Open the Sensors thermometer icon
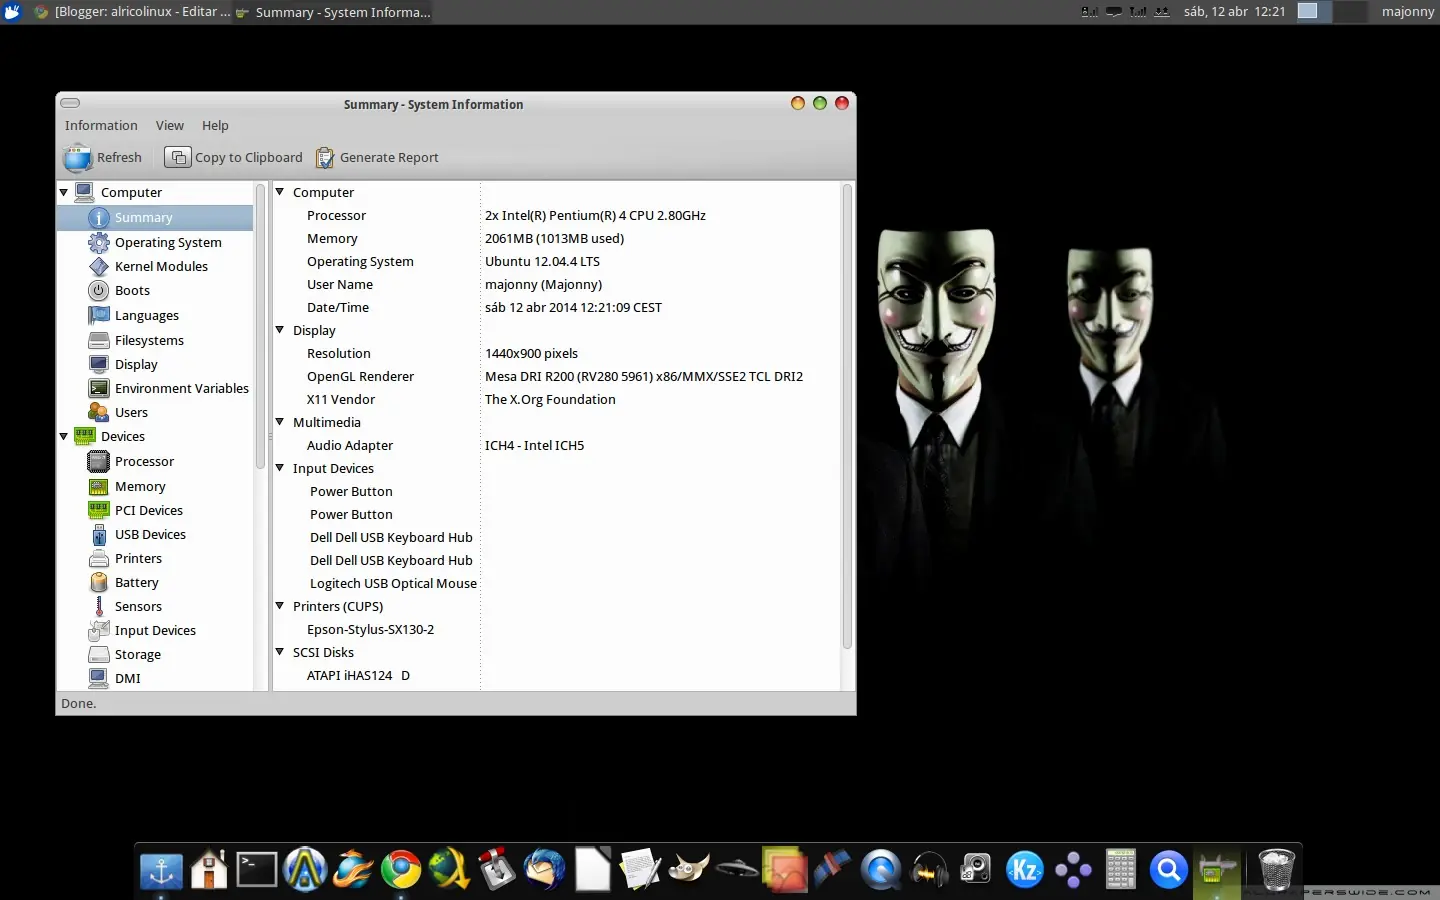The image size is (1440, 900). 98,606
